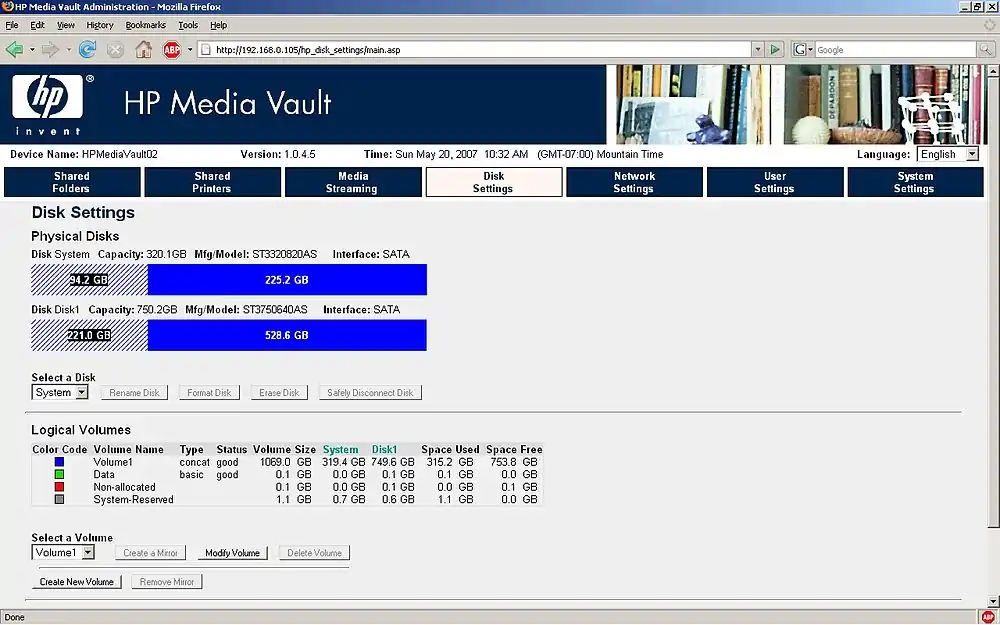Screen dimensions: 1000x625
Task: Go to the browser Home page icon
Action: click(144, 49)
